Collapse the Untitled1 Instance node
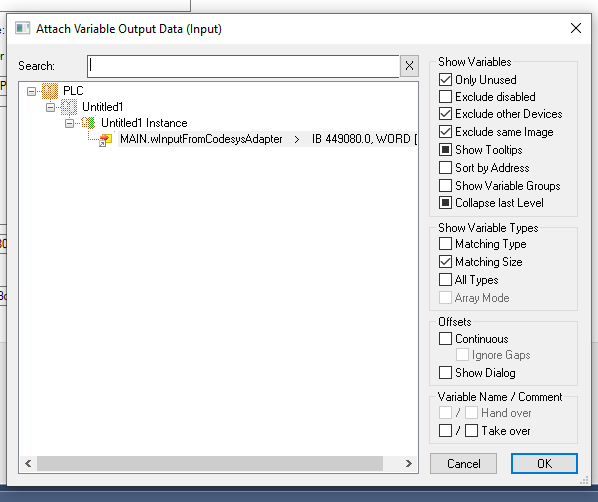 [69, 123]
